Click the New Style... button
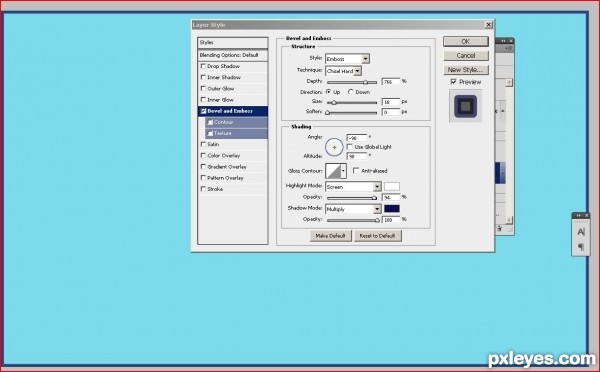This screenshot has width=600, height=372. (x=466, y=70)
